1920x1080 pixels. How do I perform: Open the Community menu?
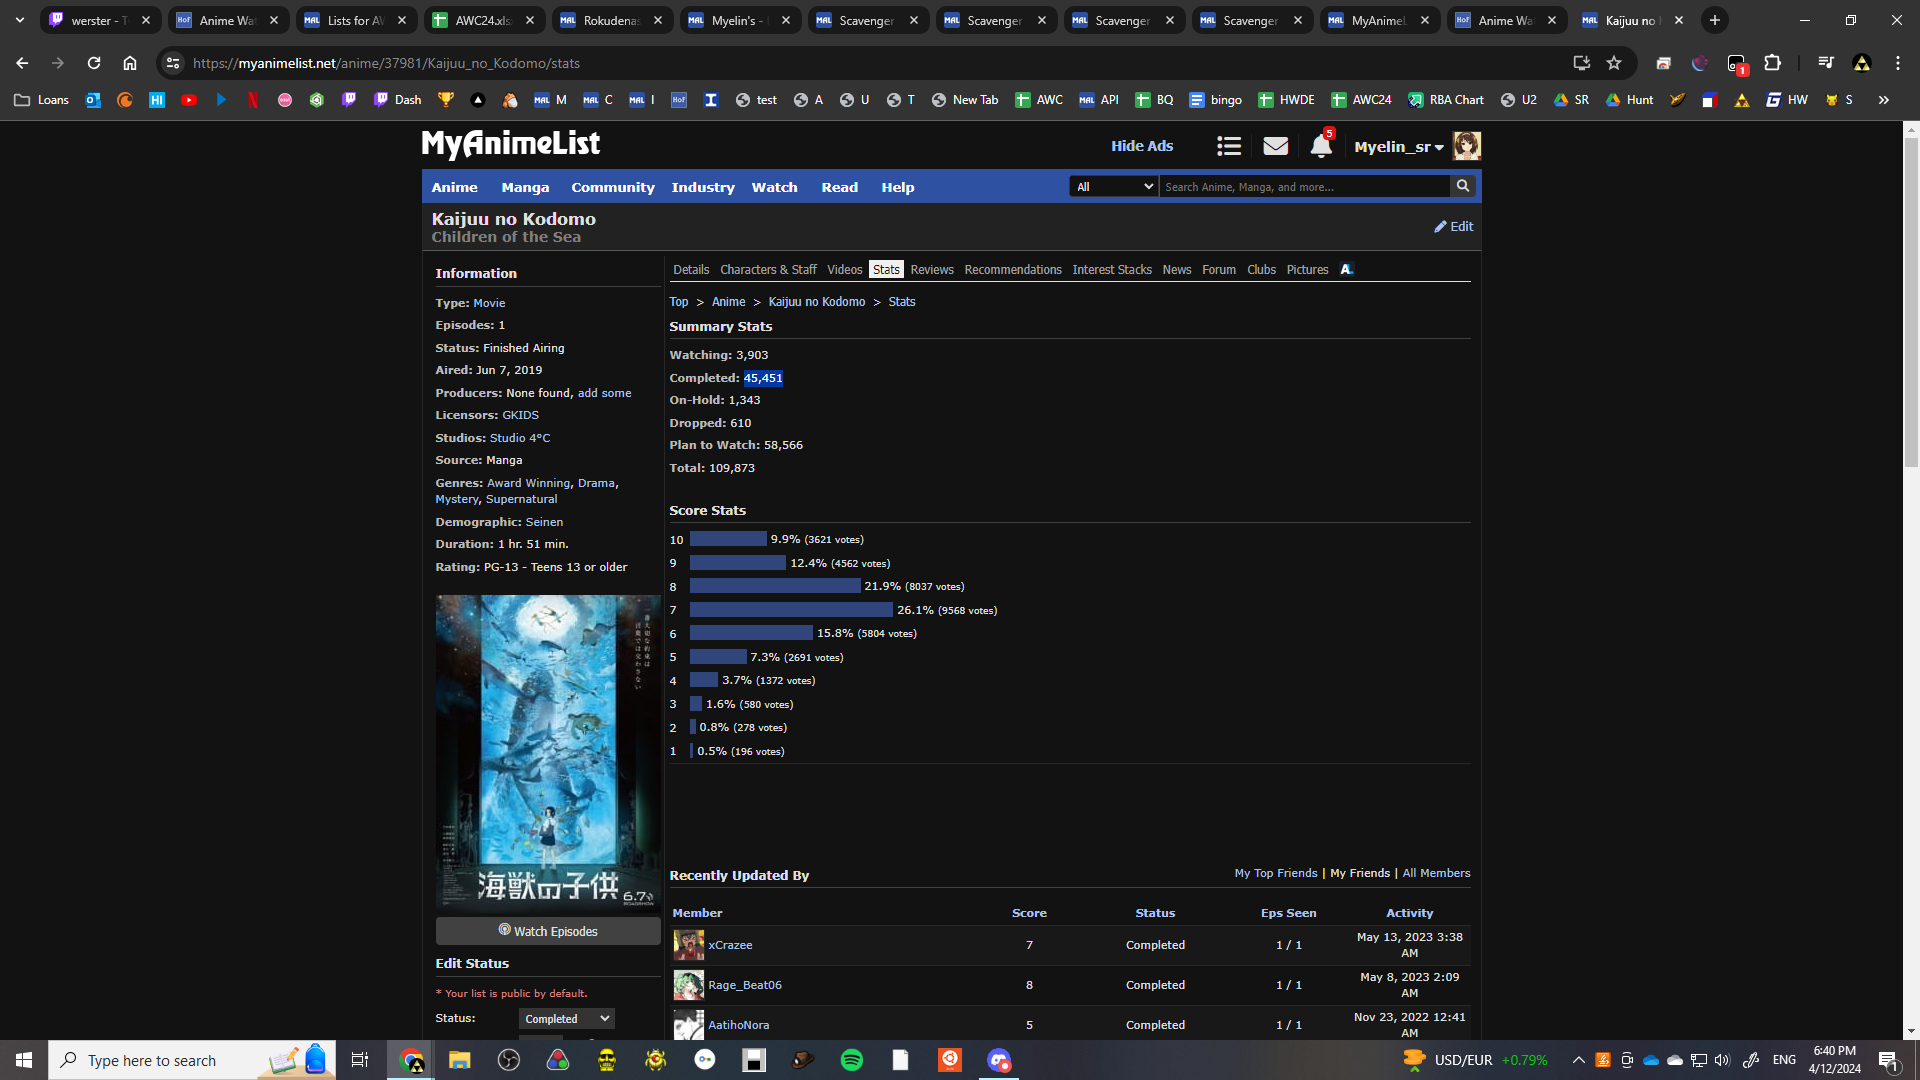(612, 187)
